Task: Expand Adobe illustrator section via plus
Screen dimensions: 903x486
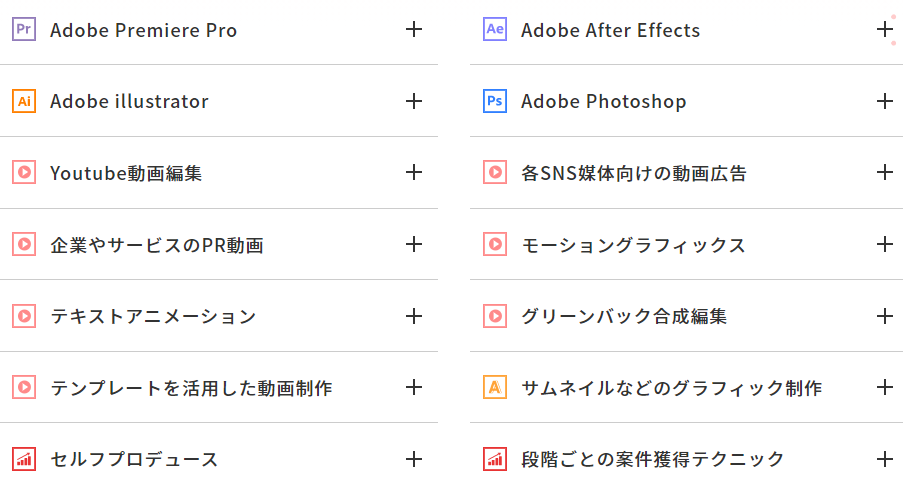Action: click(413, 101)
